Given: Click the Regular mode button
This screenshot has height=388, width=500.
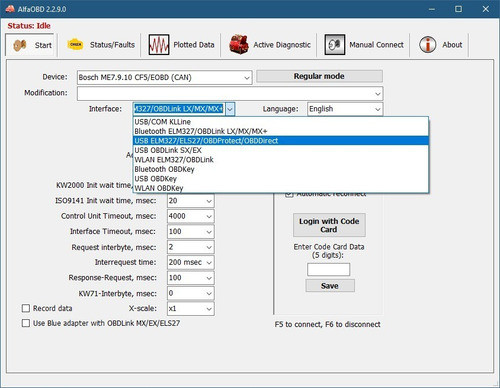Looking at the screenshot, I should tap(319, 76).
